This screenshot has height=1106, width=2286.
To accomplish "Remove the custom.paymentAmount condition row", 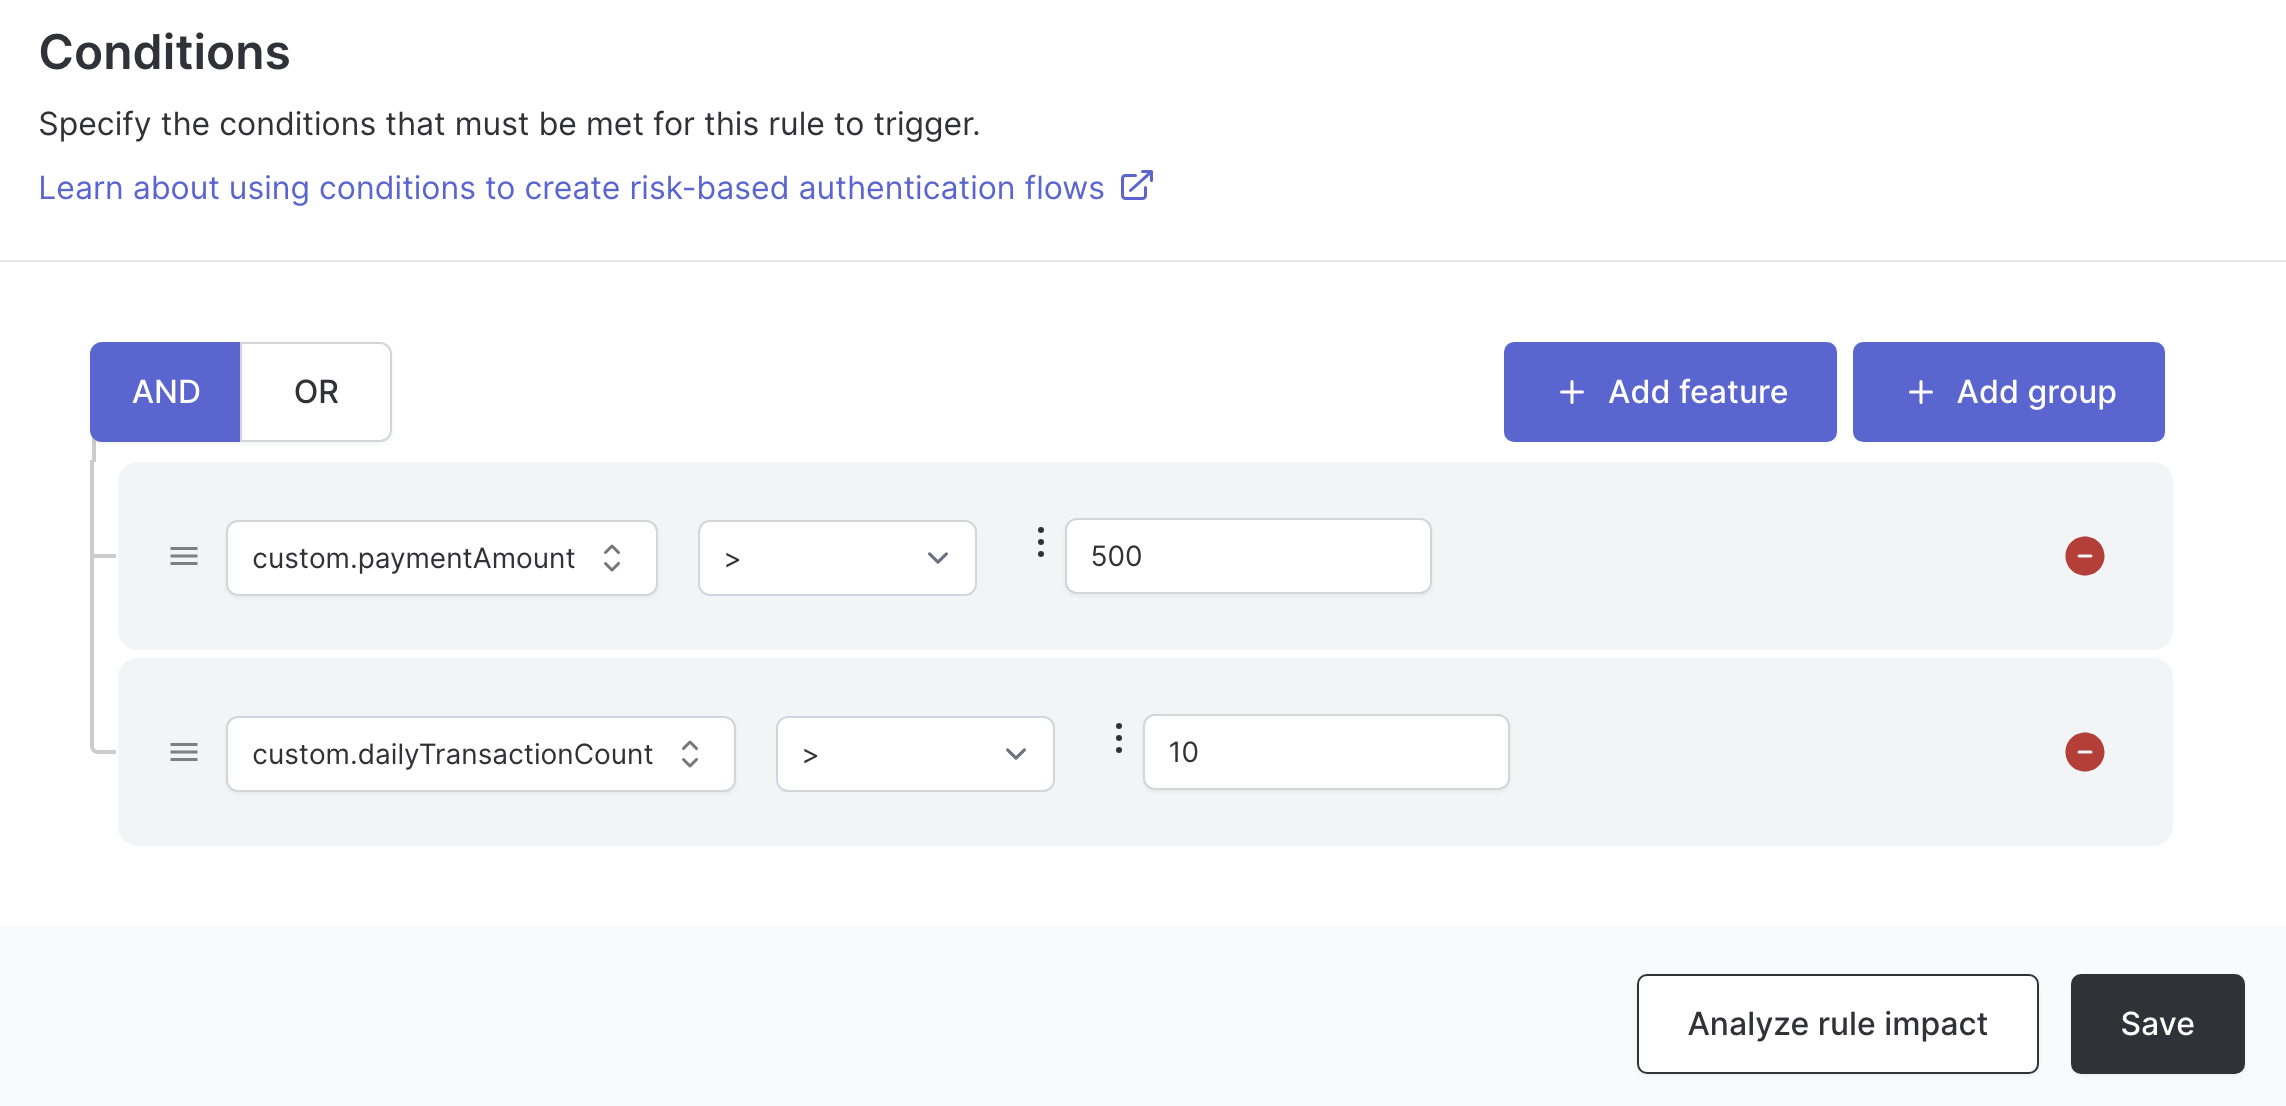I will 2084,556.
